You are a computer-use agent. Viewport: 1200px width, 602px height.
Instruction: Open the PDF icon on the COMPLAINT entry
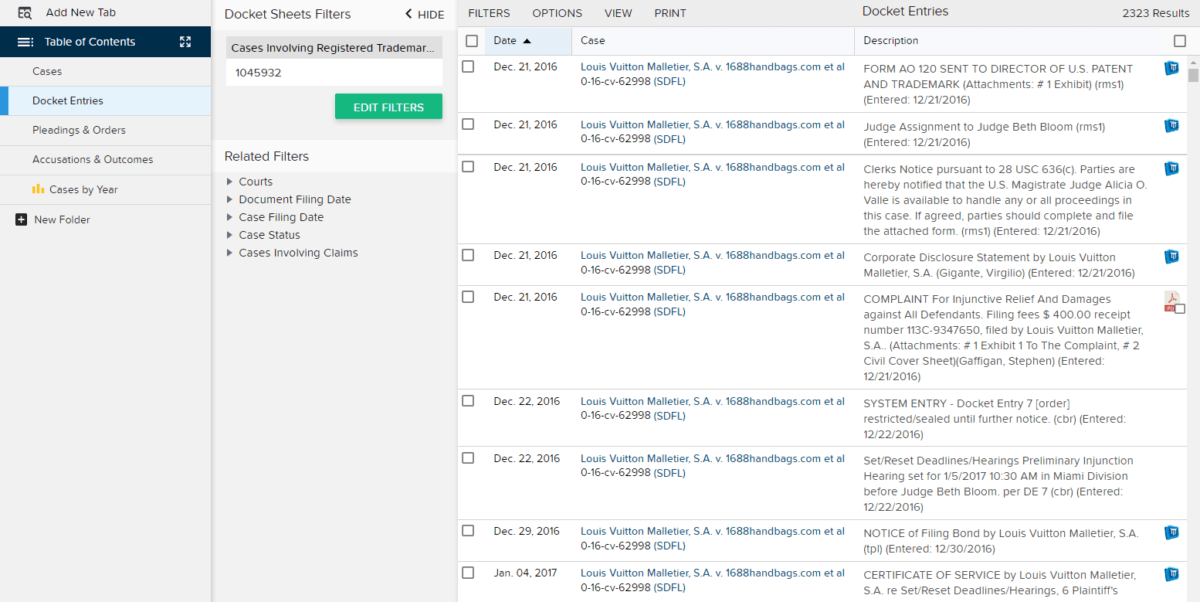tap(1171, 300)
